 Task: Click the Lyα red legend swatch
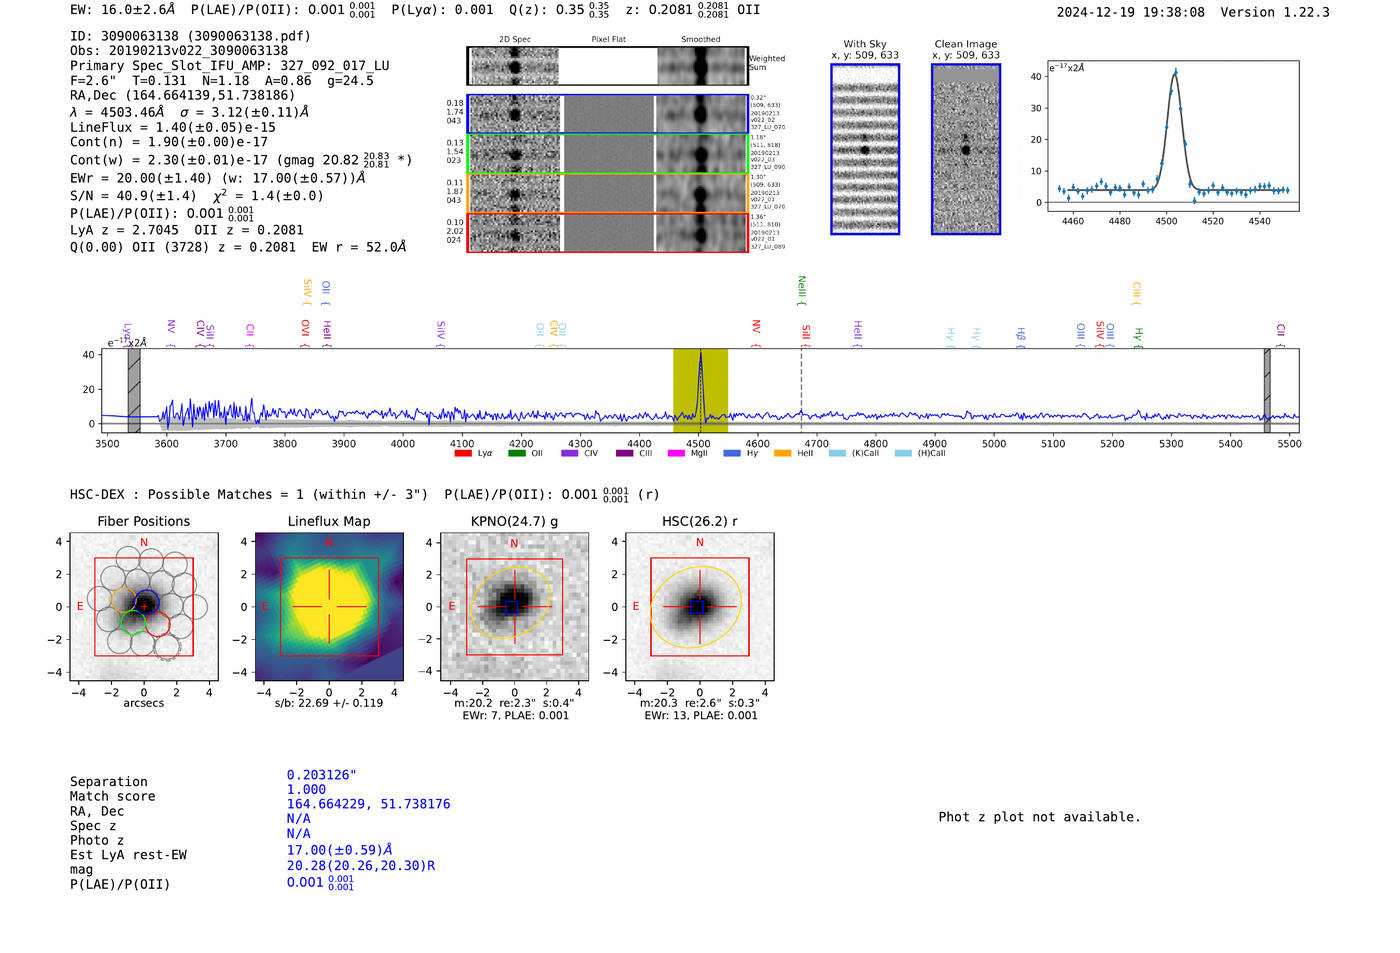pyautogui.click(x=462, y=453)
